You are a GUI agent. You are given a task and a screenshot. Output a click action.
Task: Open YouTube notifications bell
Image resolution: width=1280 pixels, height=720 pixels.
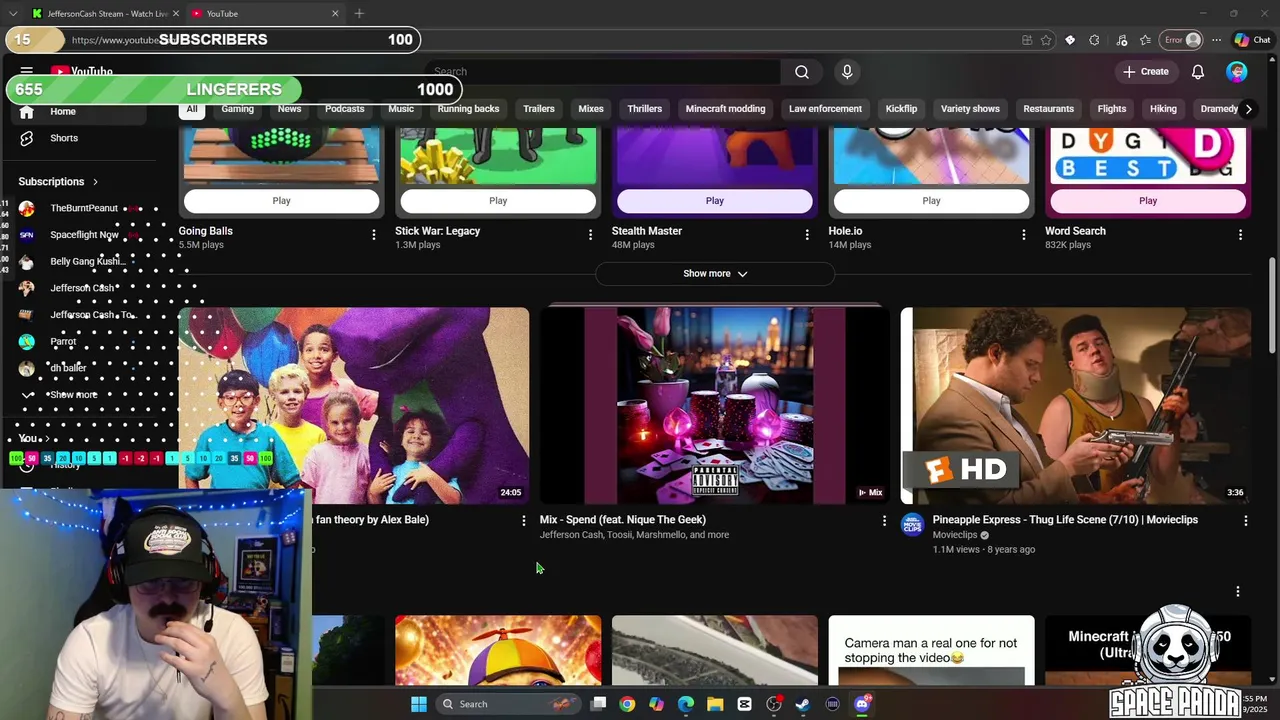(1198, 72)
